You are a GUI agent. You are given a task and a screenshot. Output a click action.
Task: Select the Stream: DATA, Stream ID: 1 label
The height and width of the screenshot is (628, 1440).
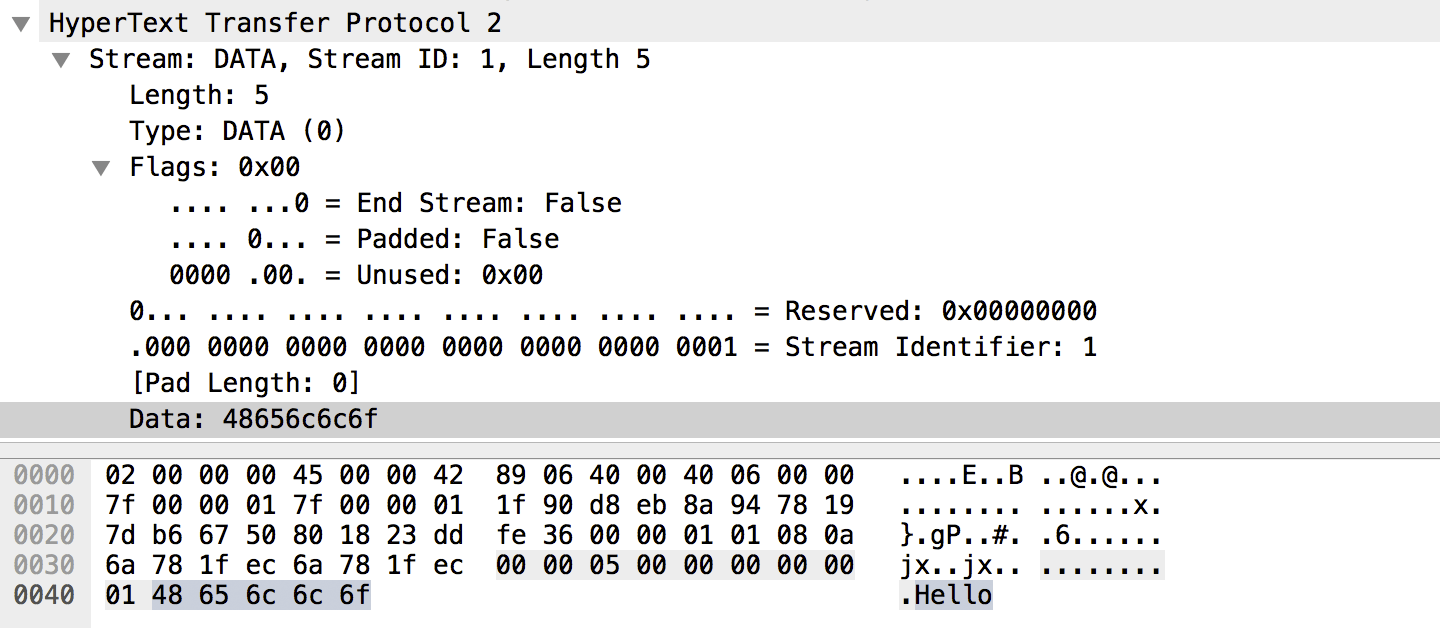[369, 59]
